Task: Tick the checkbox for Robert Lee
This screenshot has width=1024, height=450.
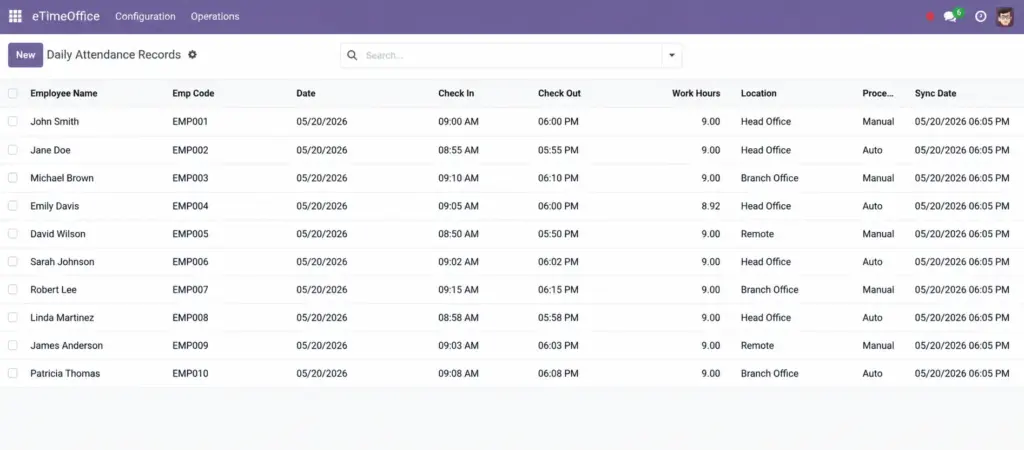Action: [x=12, y=289]
